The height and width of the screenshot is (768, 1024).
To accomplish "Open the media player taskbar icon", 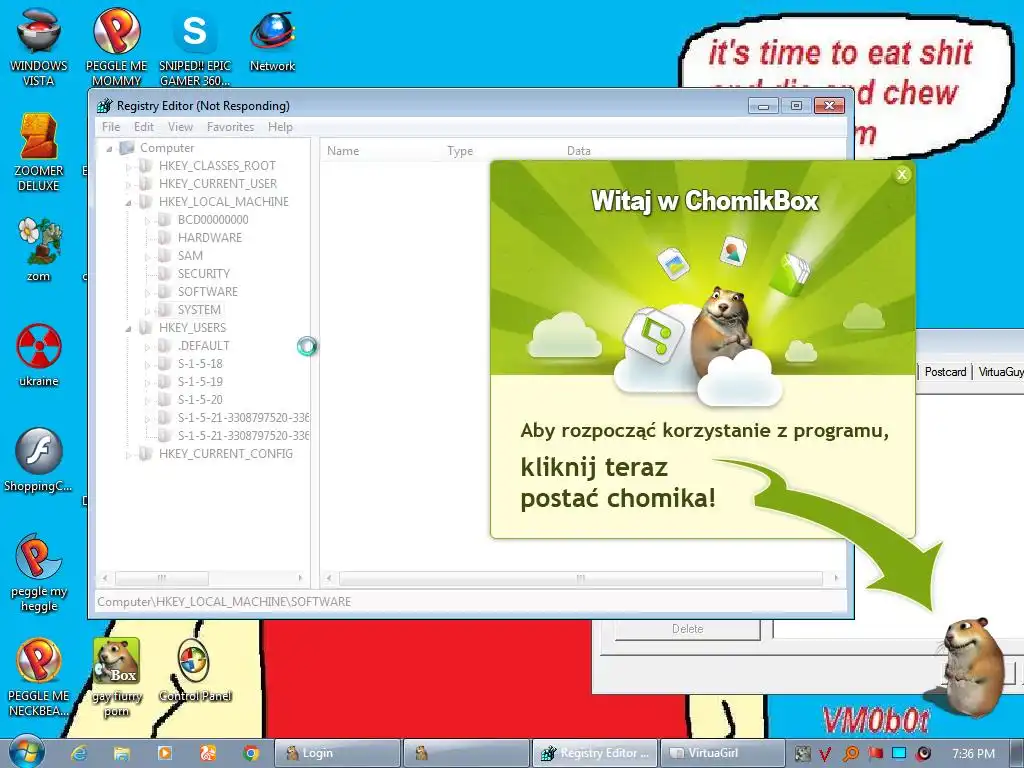I will 165,753.
